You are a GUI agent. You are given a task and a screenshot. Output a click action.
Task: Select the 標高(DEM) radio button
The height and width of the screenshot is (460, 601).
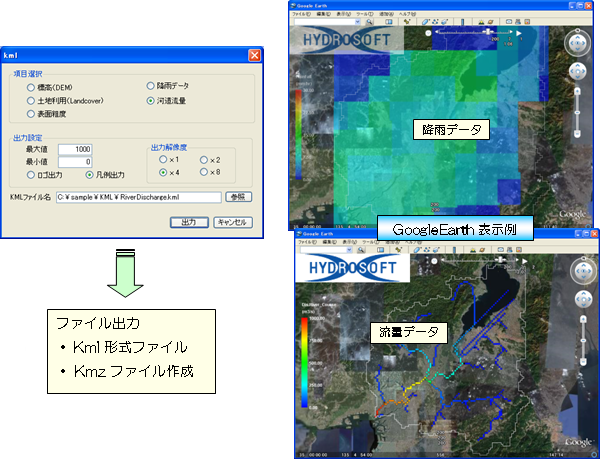pyautogui.click(x=32, y=88)
